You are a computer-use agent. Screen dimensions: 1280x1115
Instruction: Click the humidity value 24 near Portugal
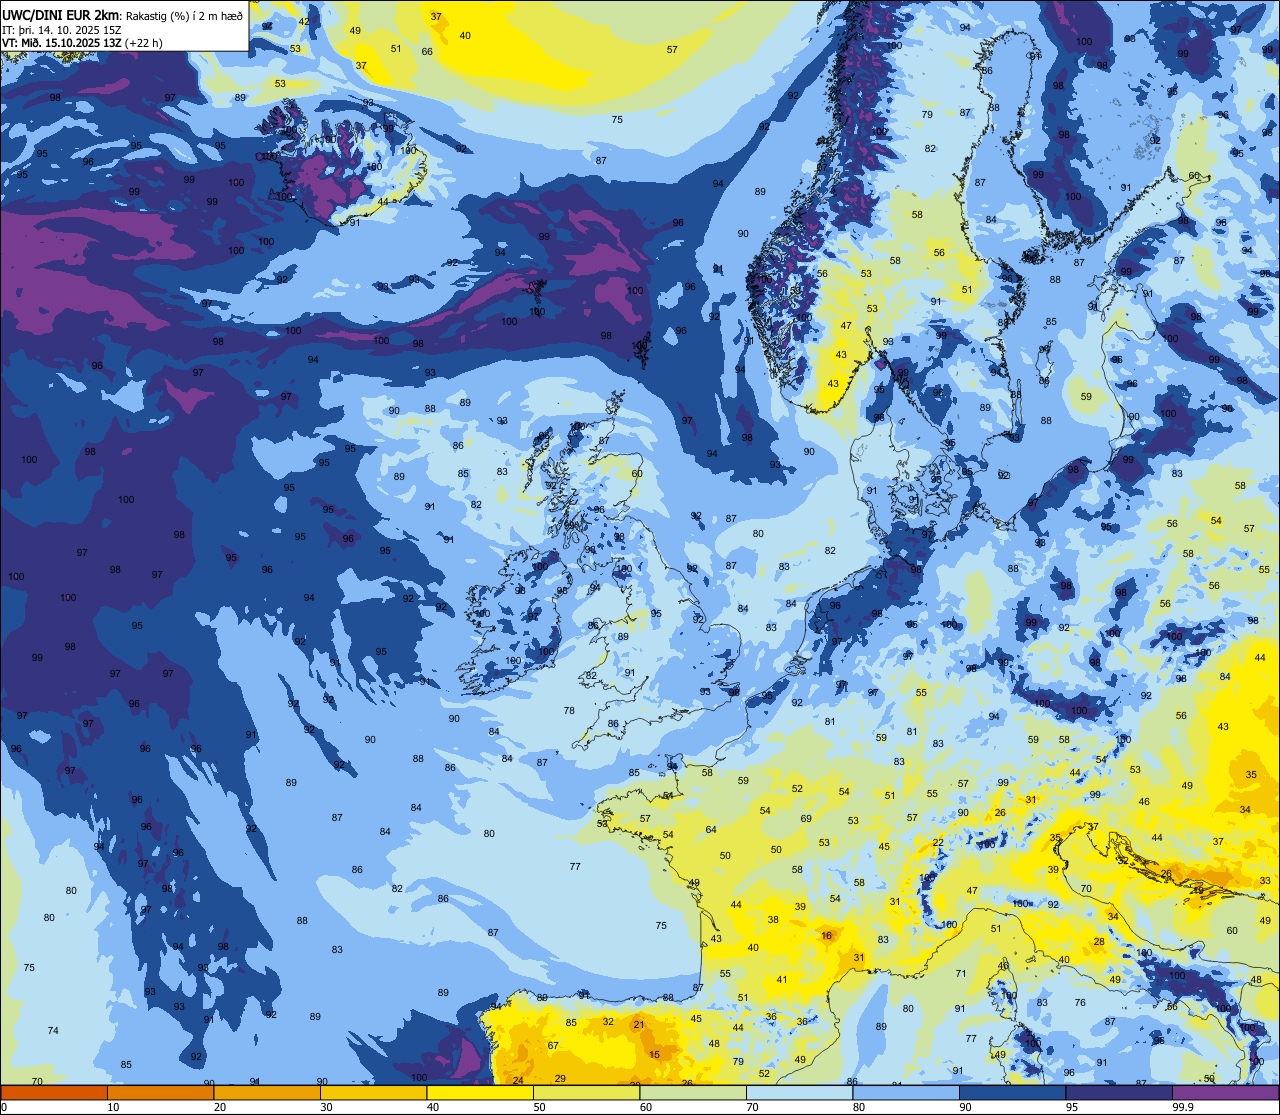(x=518, y=1080)
